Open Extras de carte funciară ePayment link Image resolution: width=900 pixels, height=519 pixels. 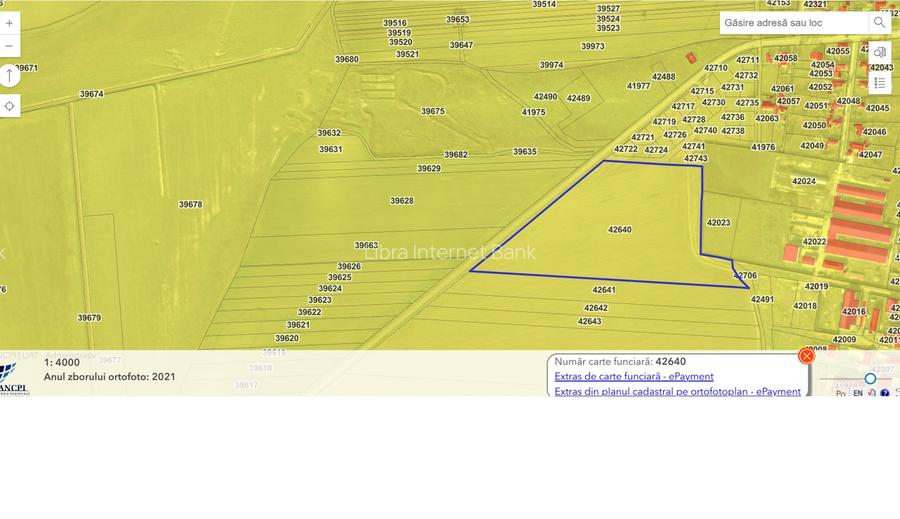[x=633, y=376]
